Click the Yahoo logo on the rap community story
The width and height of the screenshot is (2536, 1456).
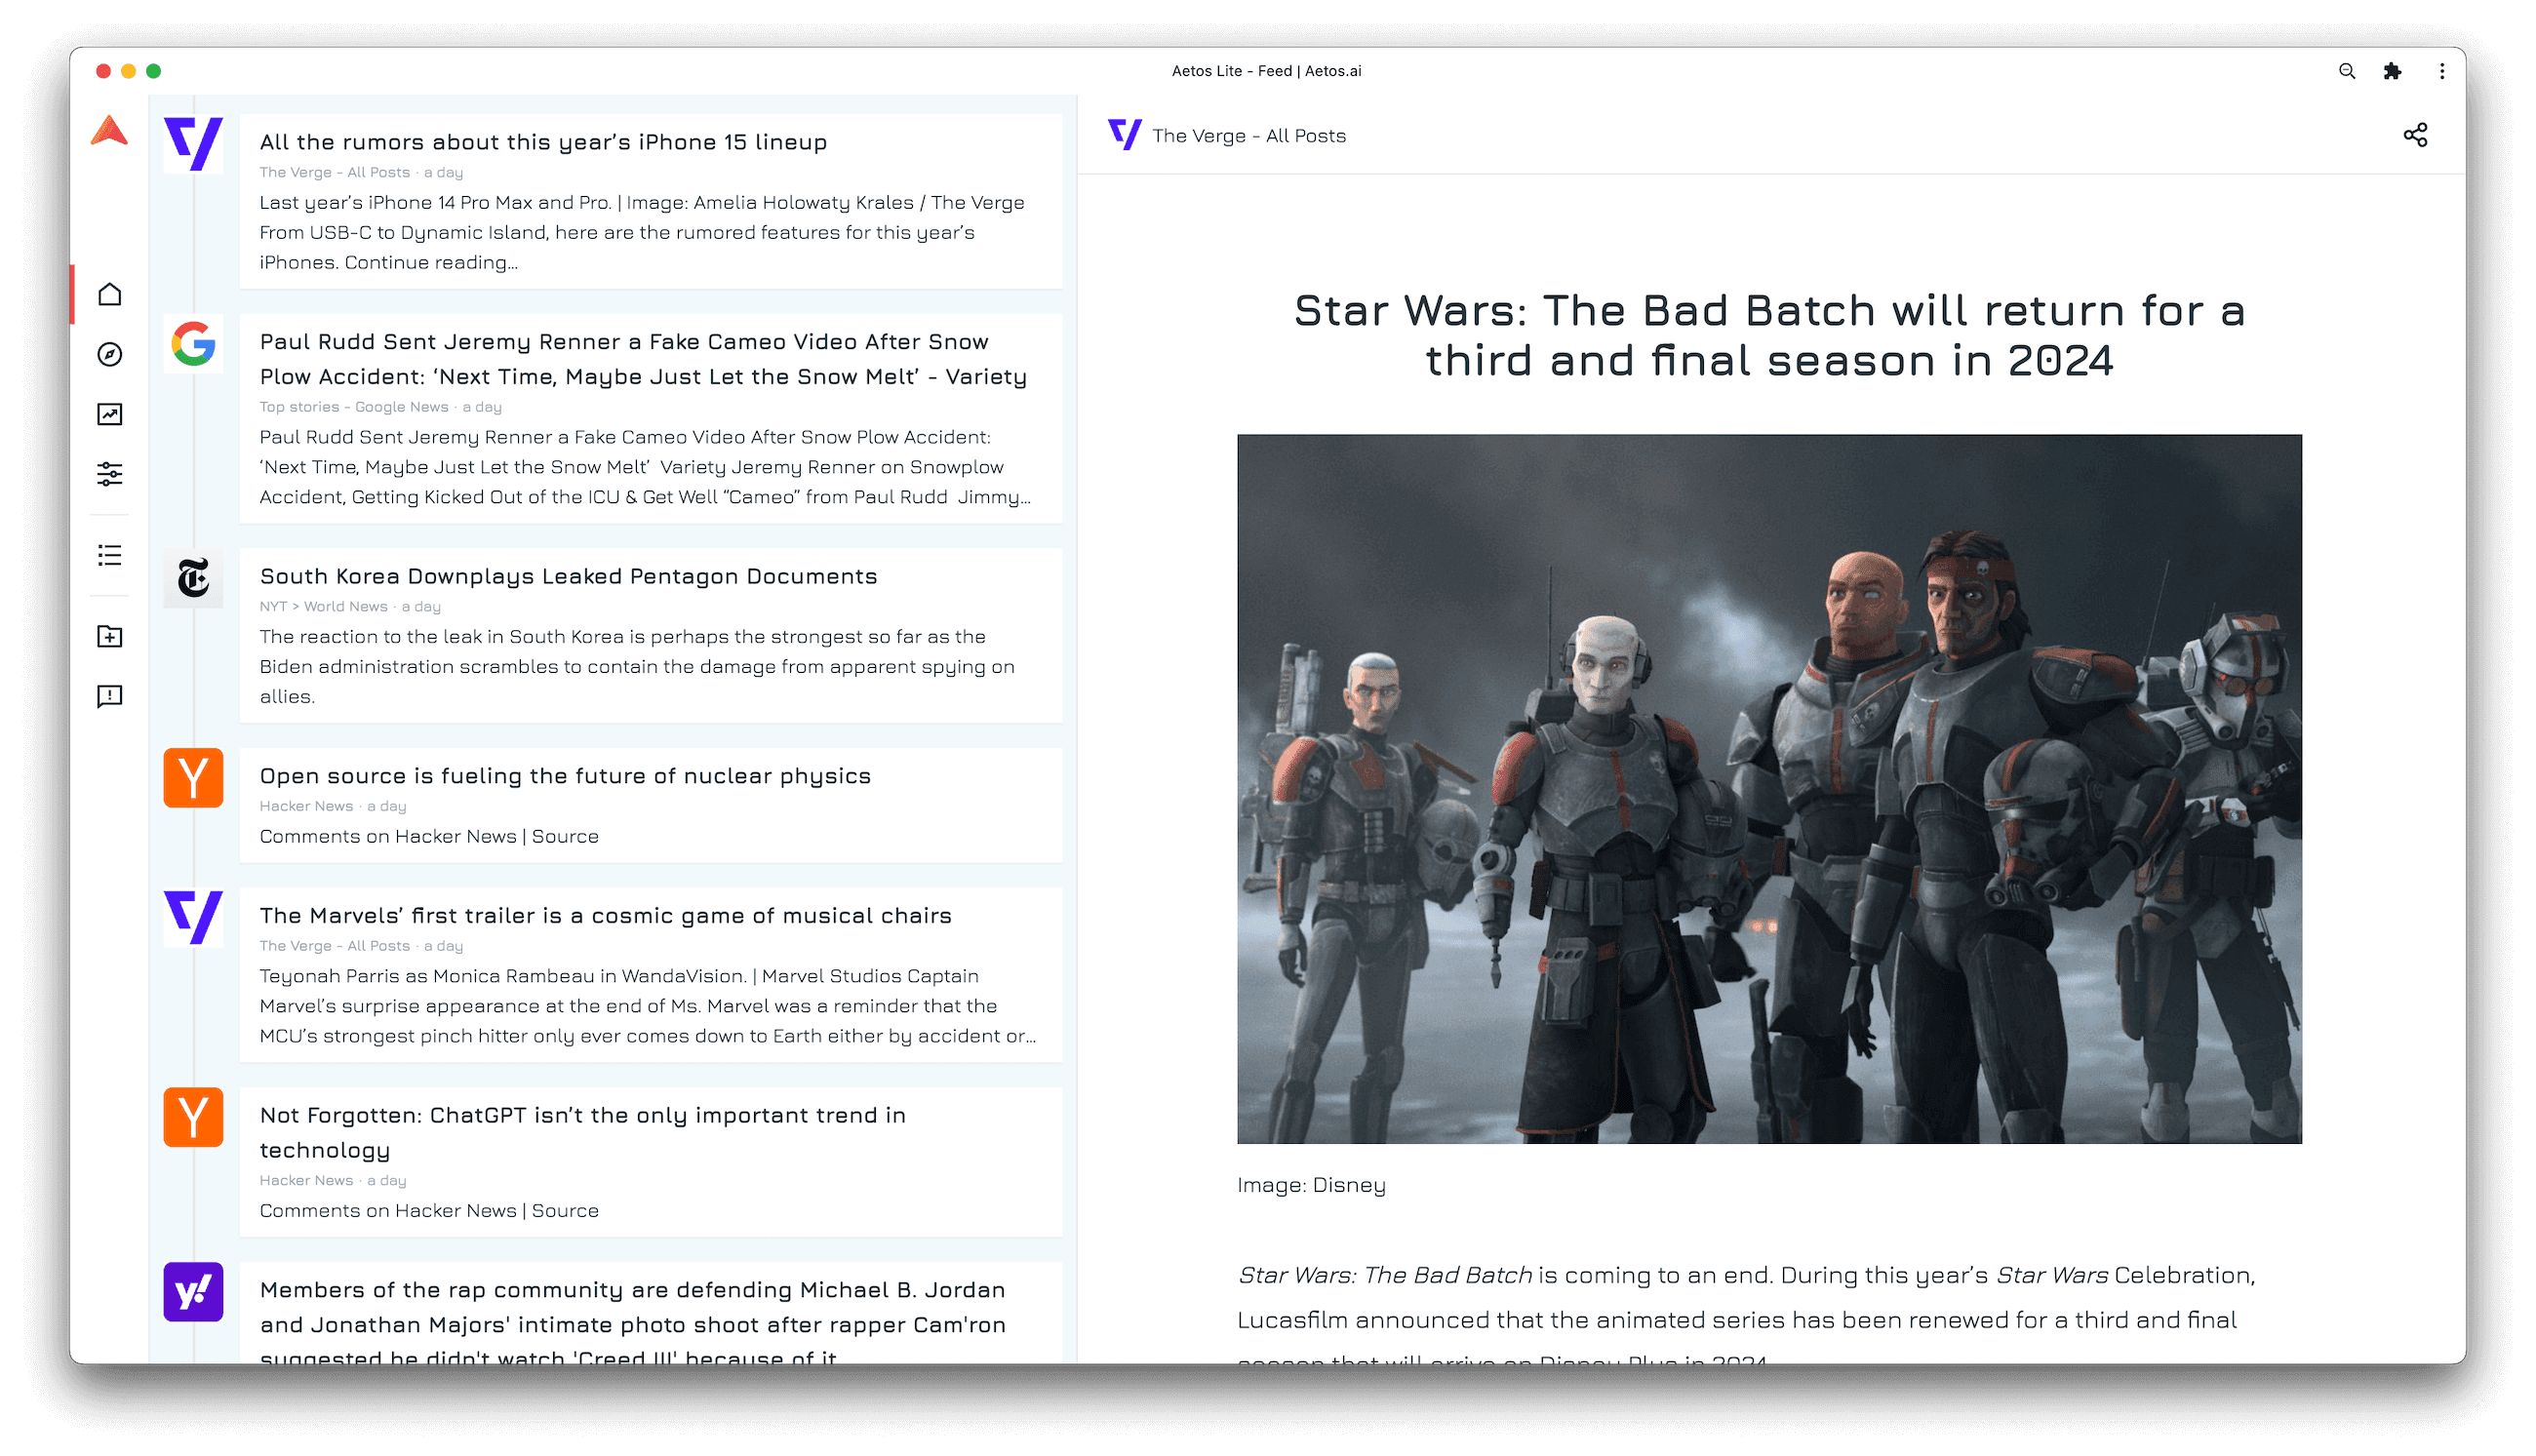(x=193, y=1292)
